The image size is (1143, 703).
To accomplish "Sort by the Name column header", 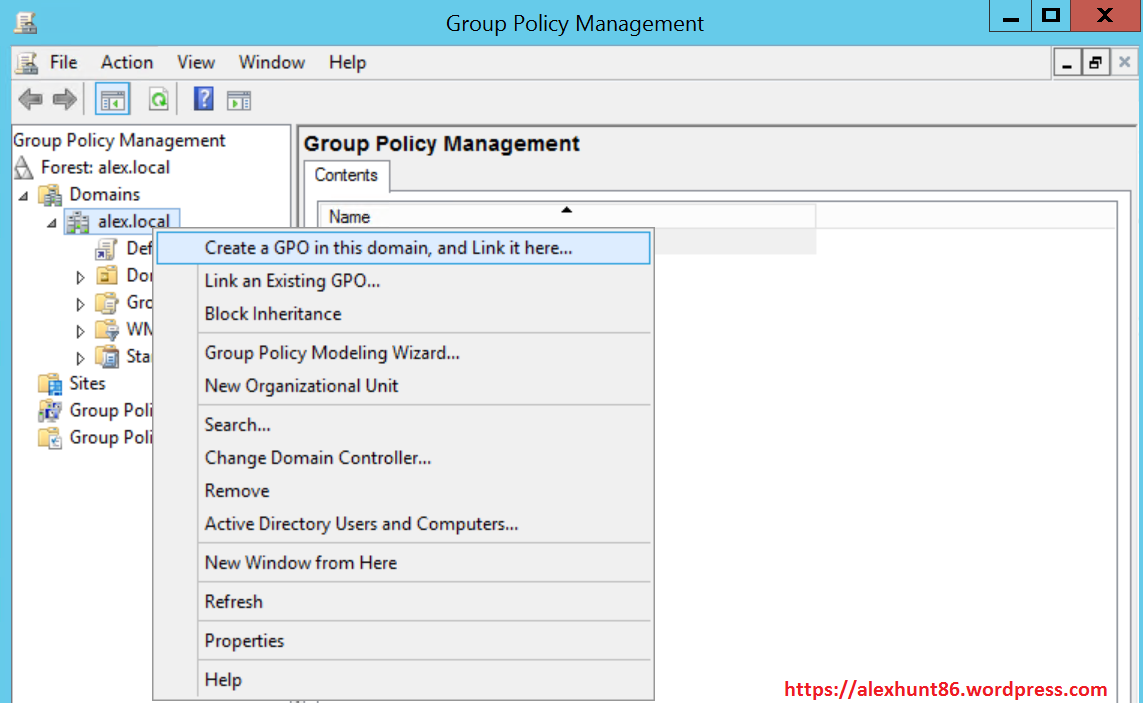I will 350,217.
